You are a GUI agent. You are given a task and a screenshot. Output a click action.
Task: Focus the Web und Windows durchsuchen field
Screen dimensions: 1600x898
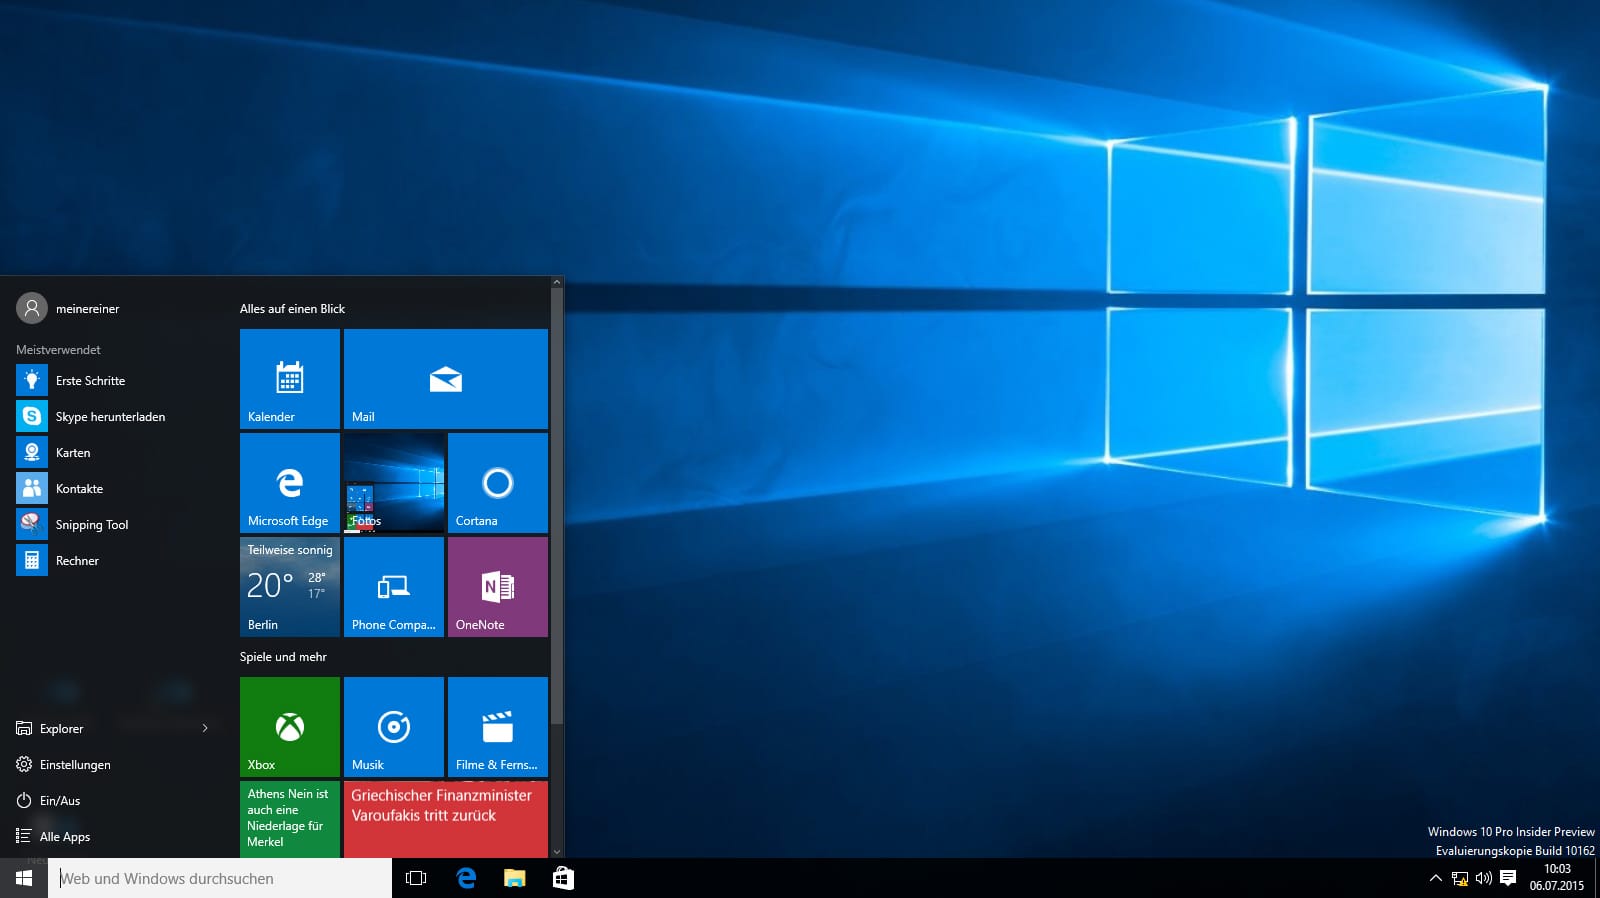pyautogui.click(x=220, y=878)
